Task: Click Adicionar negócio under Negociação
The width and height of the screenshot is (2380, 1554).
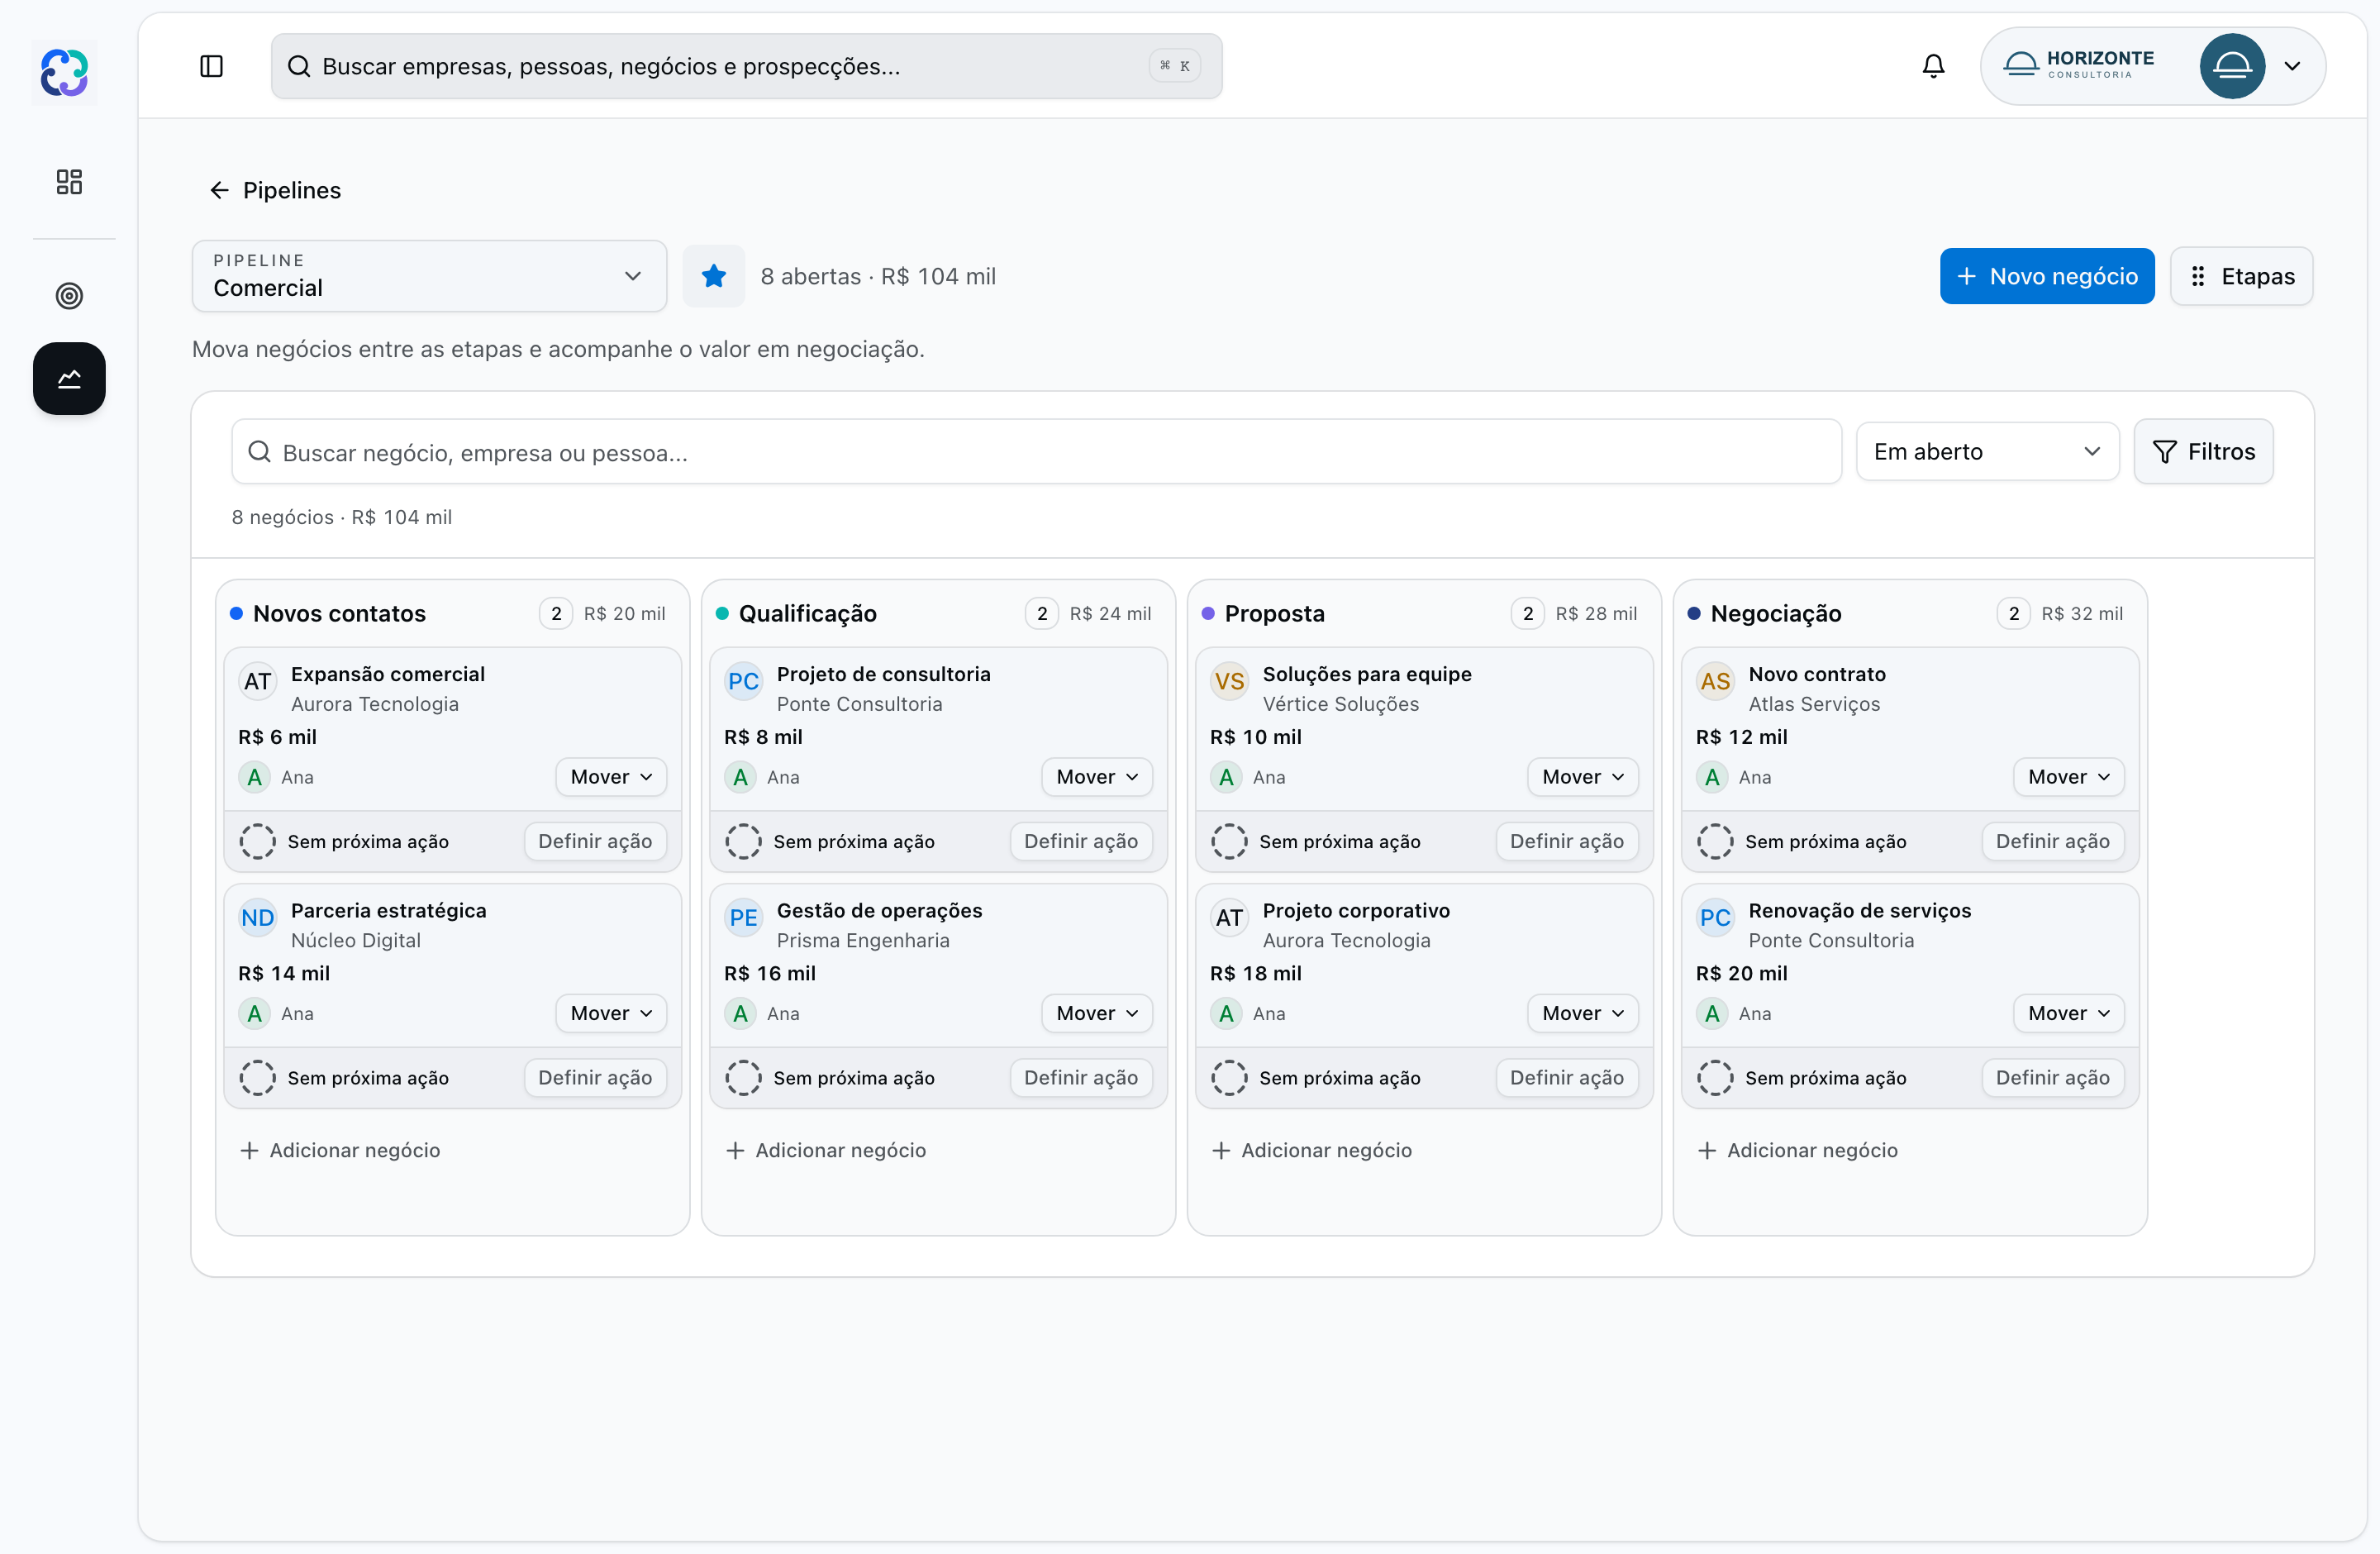Action: click(1798, 1150)
